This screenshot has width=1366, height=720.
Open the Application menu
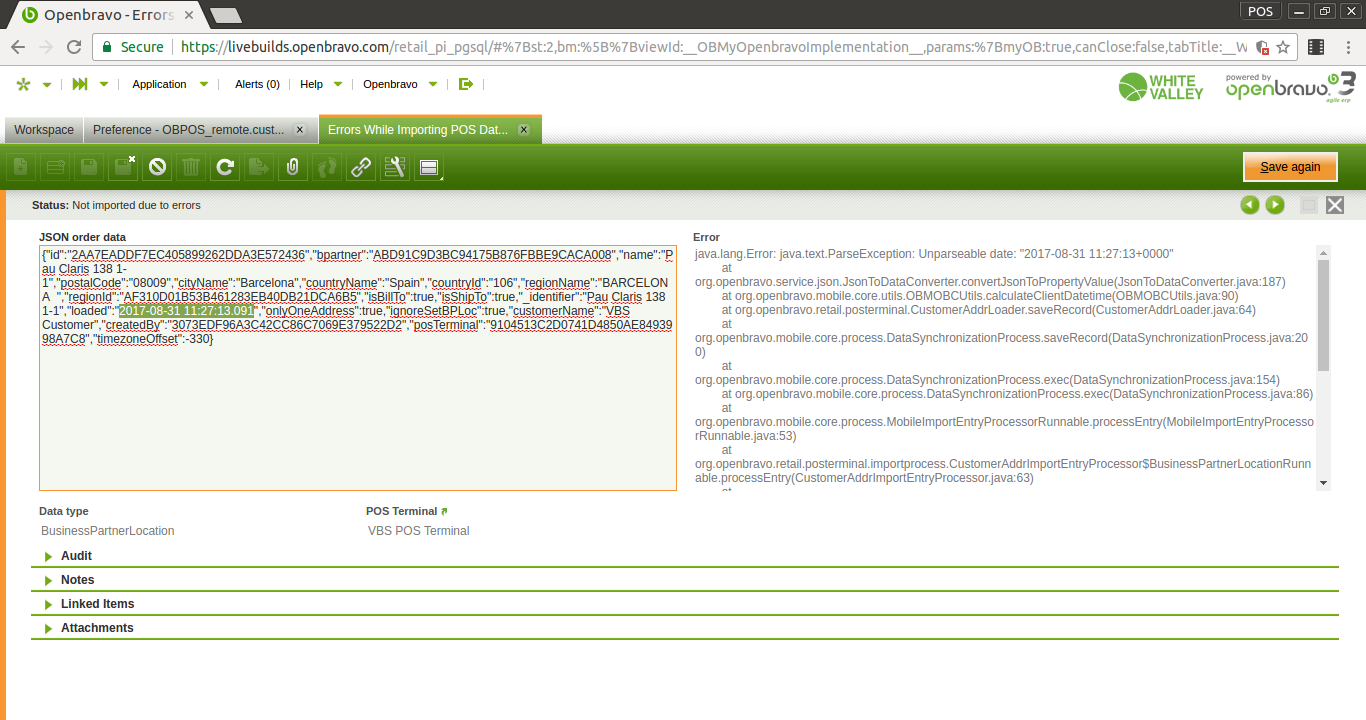pos(159,85)
